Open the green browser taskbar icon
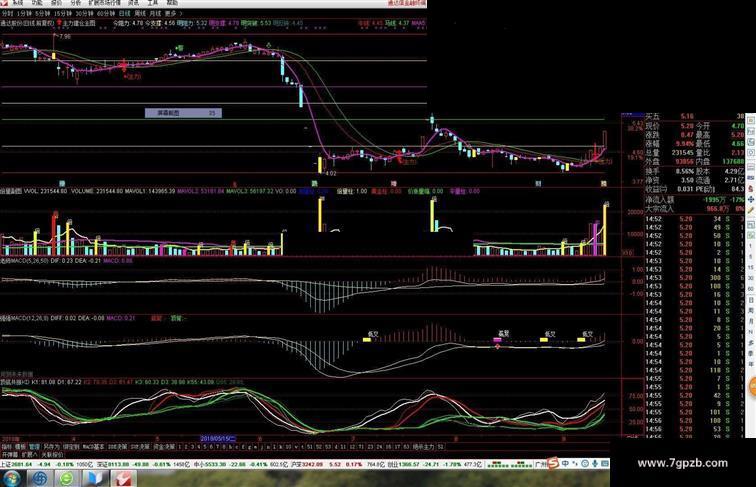This screenshot has height=487, width=756. (x=67, y=478)
